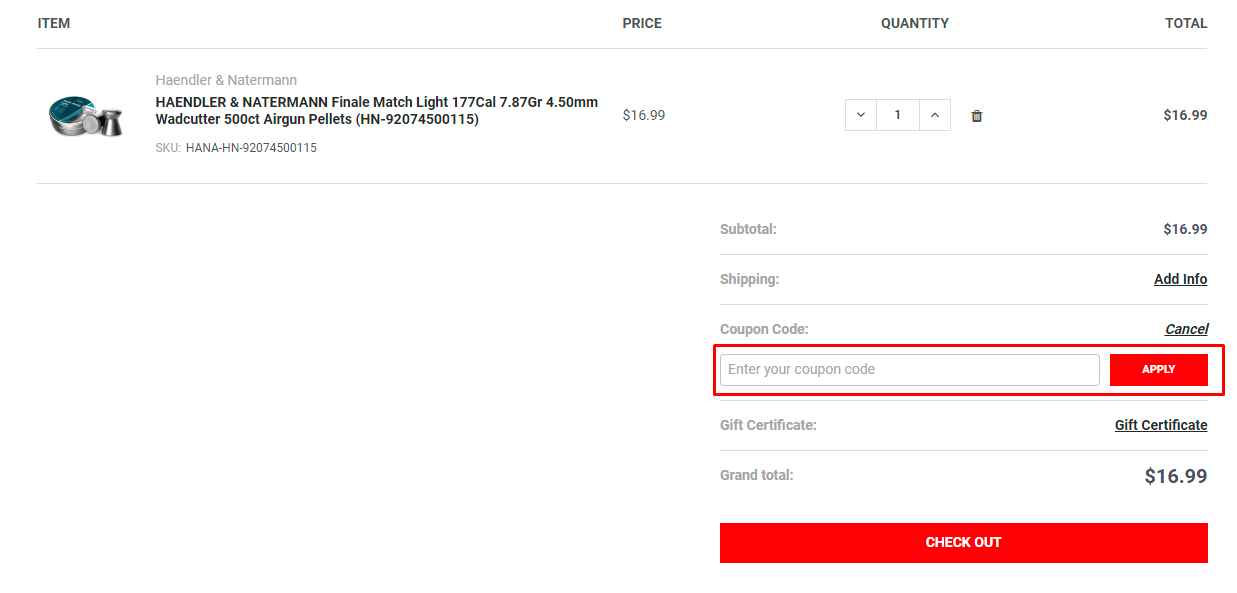Viewport: 1237px width, 593px height.
Task: Open the Gift Certificate link
Action: pos(1161,425)
